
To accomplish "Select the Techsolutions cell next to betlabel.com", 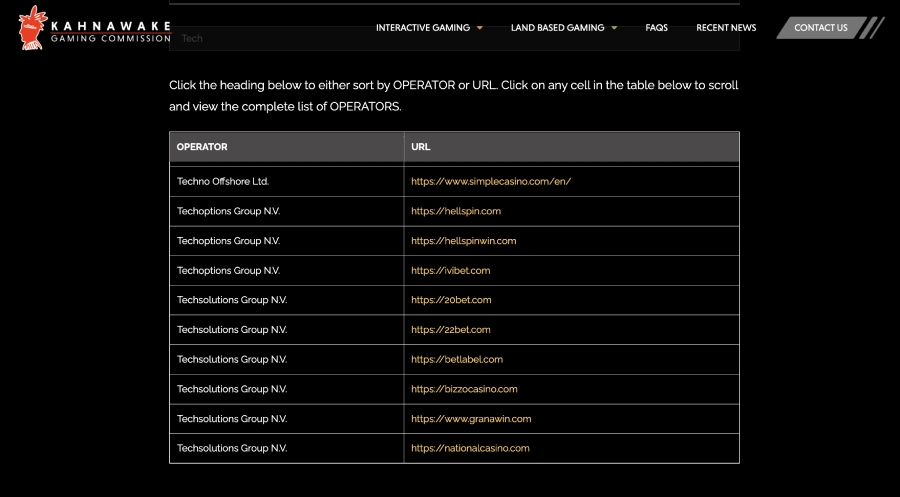I will (x=287, y=359).
